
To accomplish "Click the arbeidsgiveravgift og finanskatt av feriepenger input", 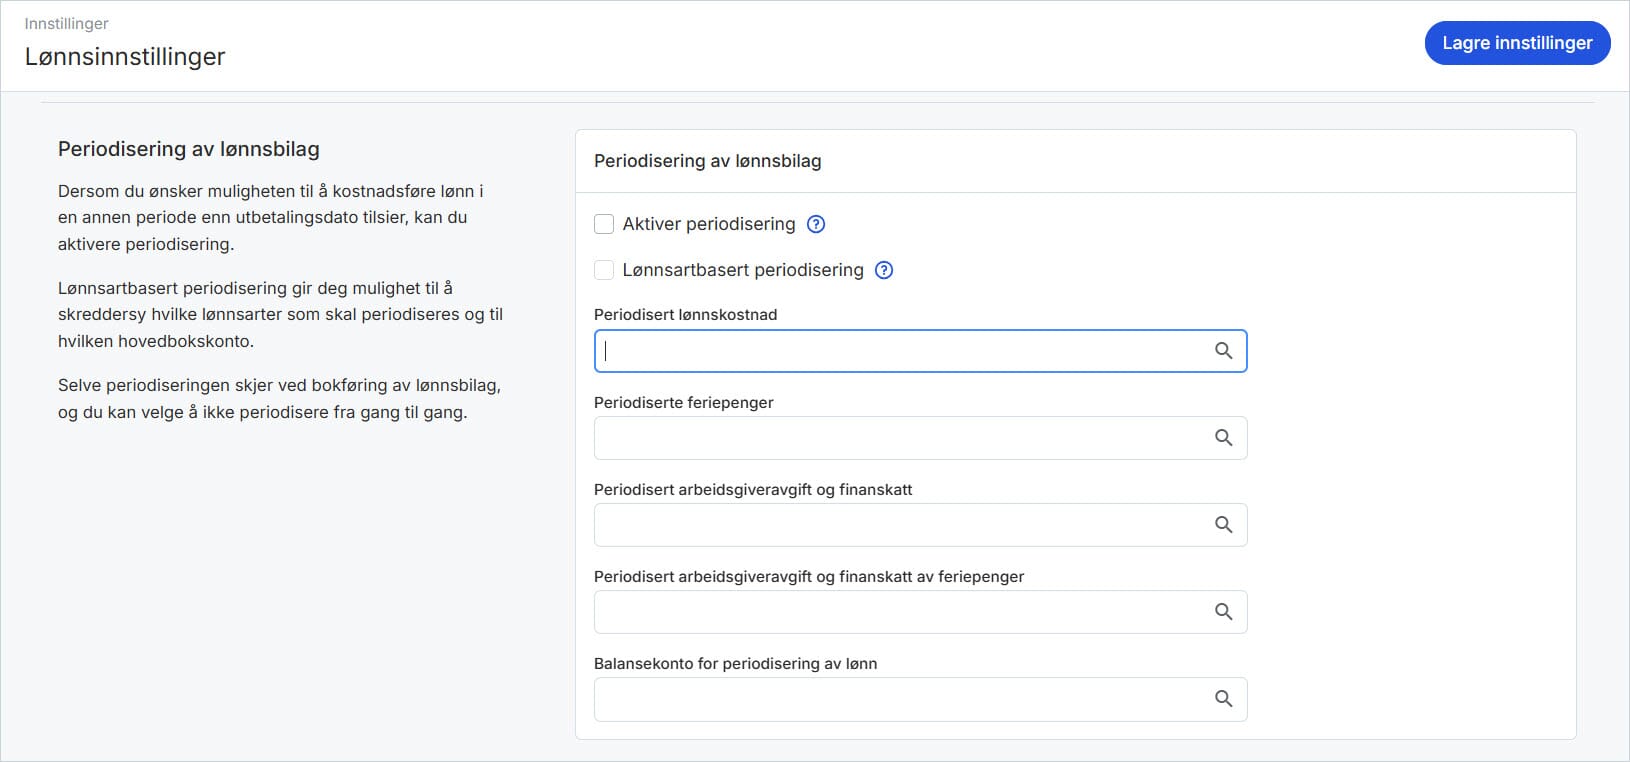I will (x=920, y=612).
